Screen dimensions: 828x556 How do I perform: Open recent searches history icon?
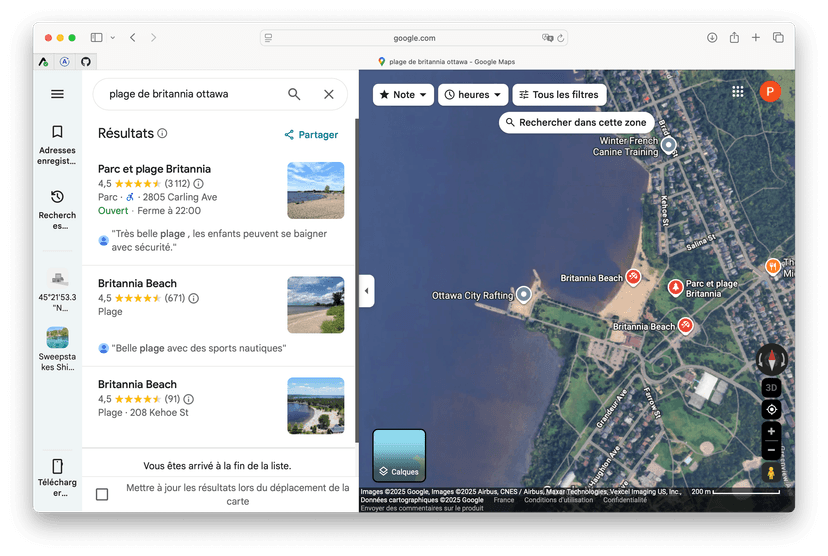(x=57, y=204)
